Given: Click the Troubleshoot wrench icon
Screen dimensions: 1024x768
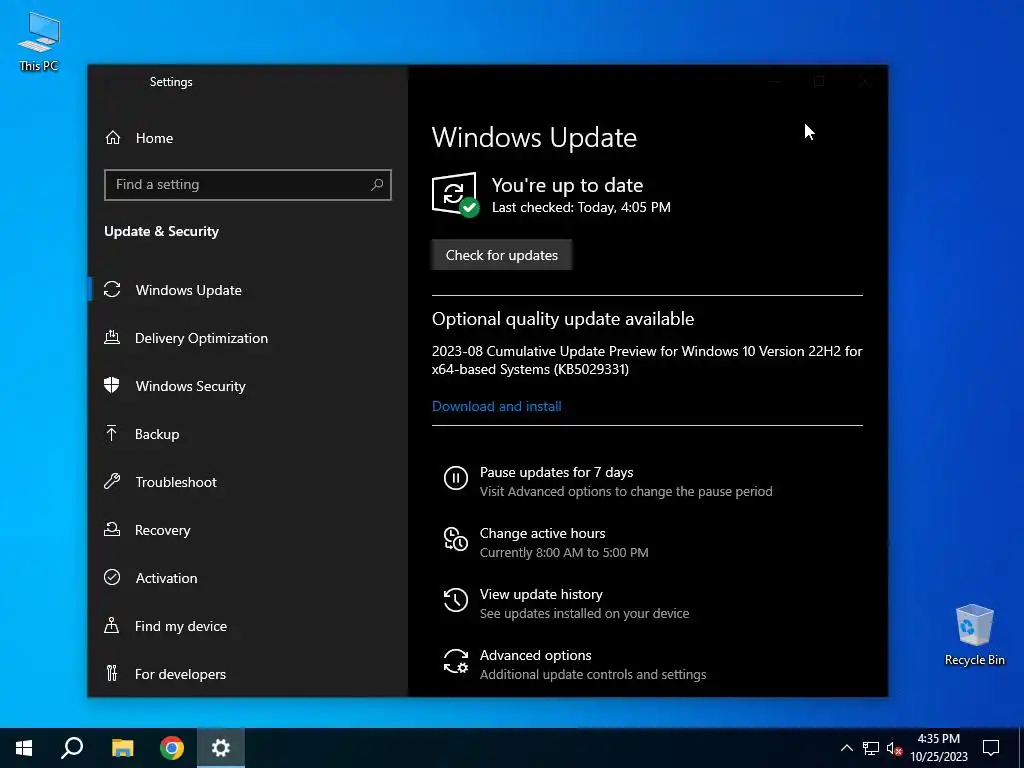Looking at the screenshot, I should coord(112,482).
